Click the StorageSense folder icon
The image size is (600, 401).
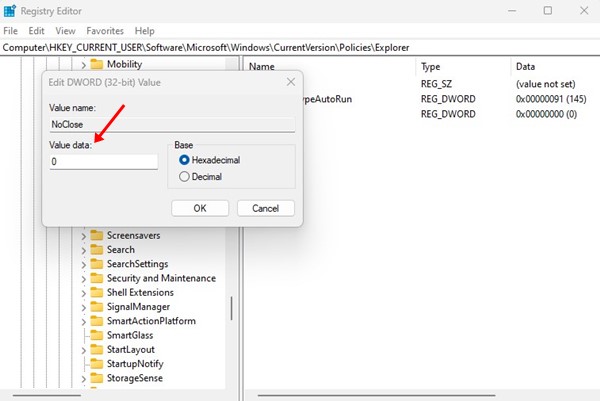click(x=97, y=379)
